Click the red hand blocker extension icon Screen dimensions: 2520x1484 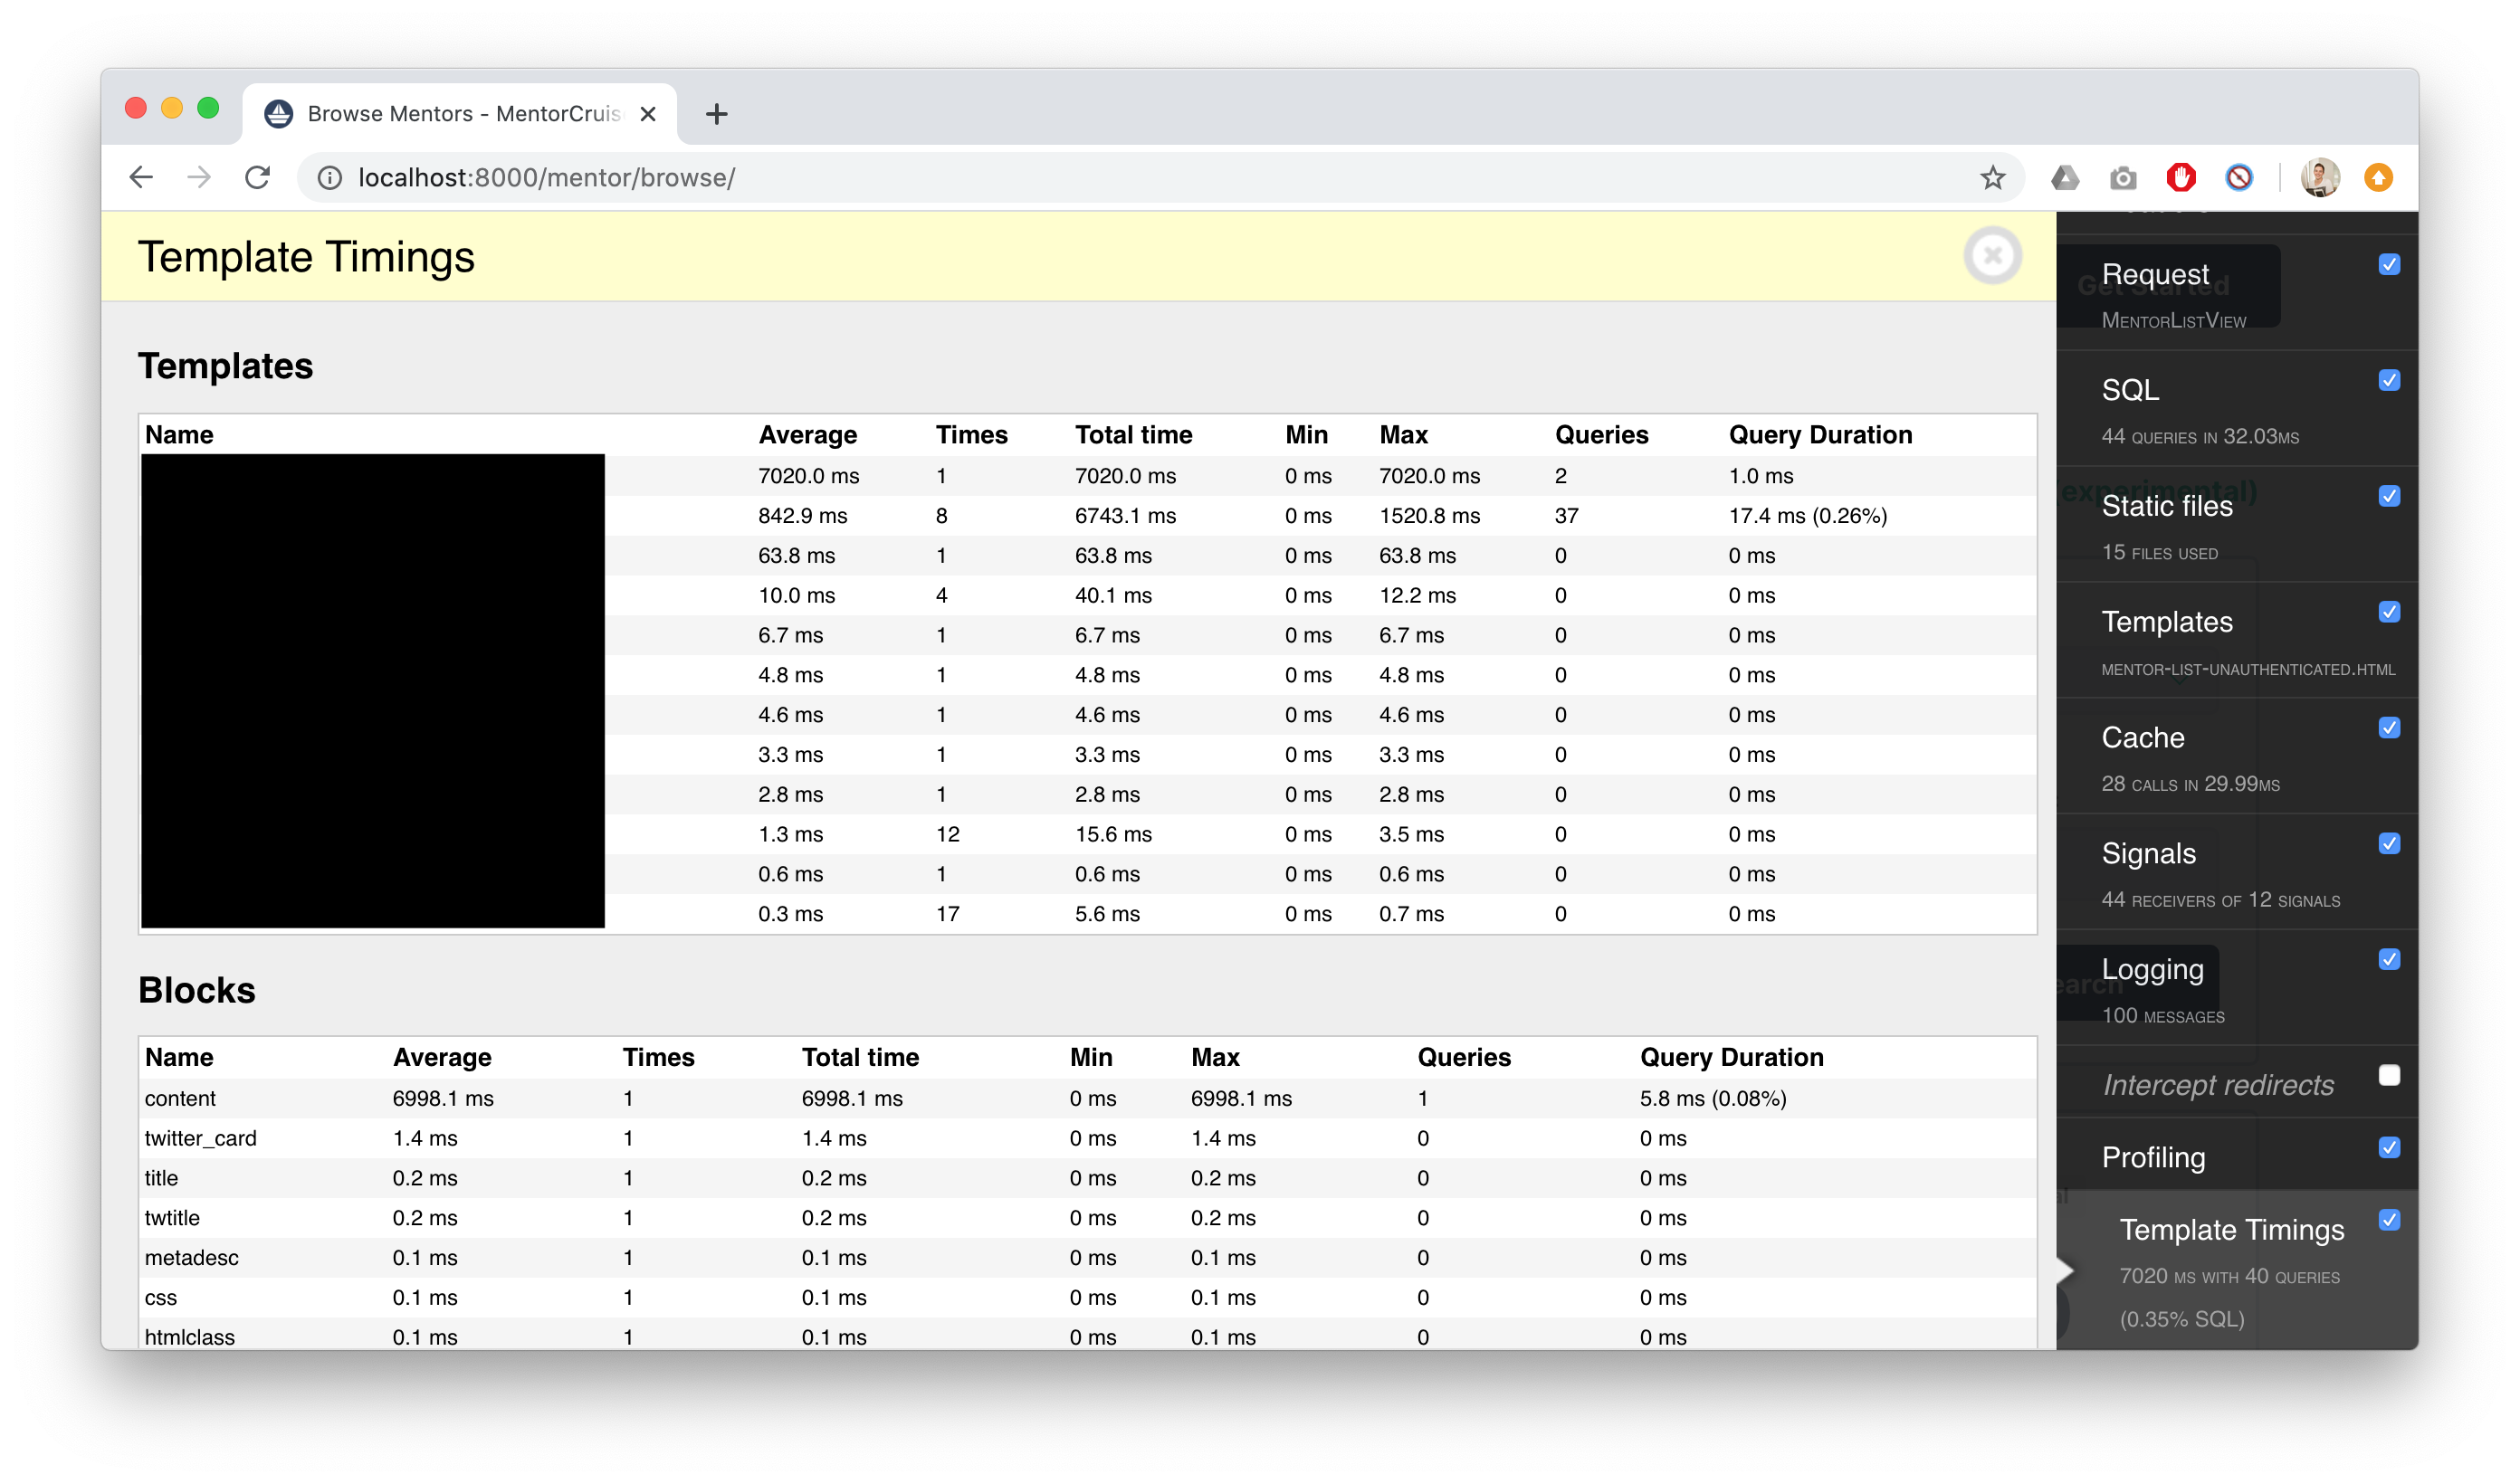(x=2181, y=177)
